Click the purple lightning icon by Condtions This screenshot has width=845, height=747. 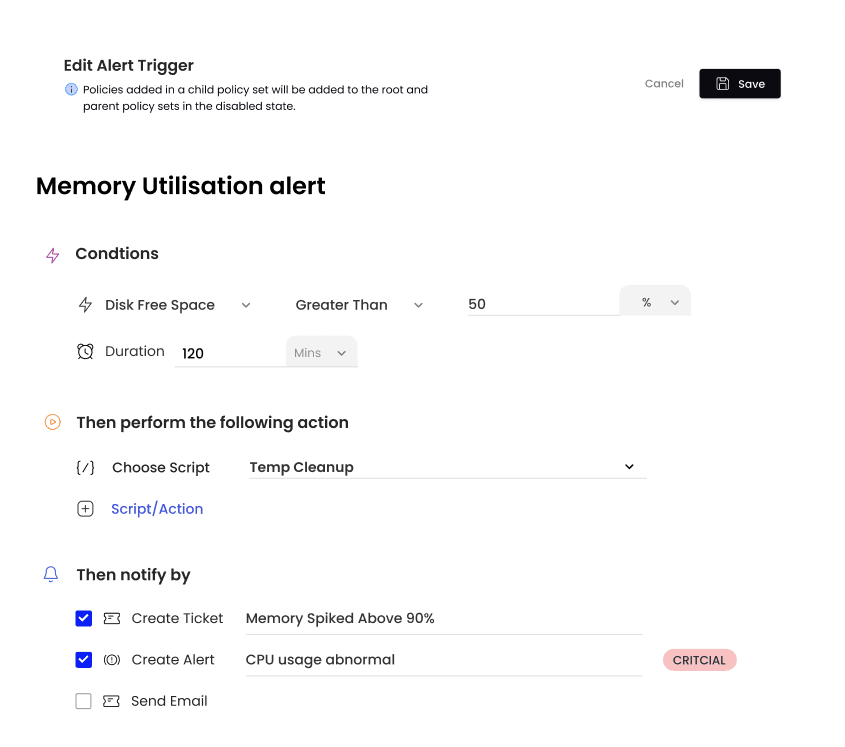coord(52,255)
